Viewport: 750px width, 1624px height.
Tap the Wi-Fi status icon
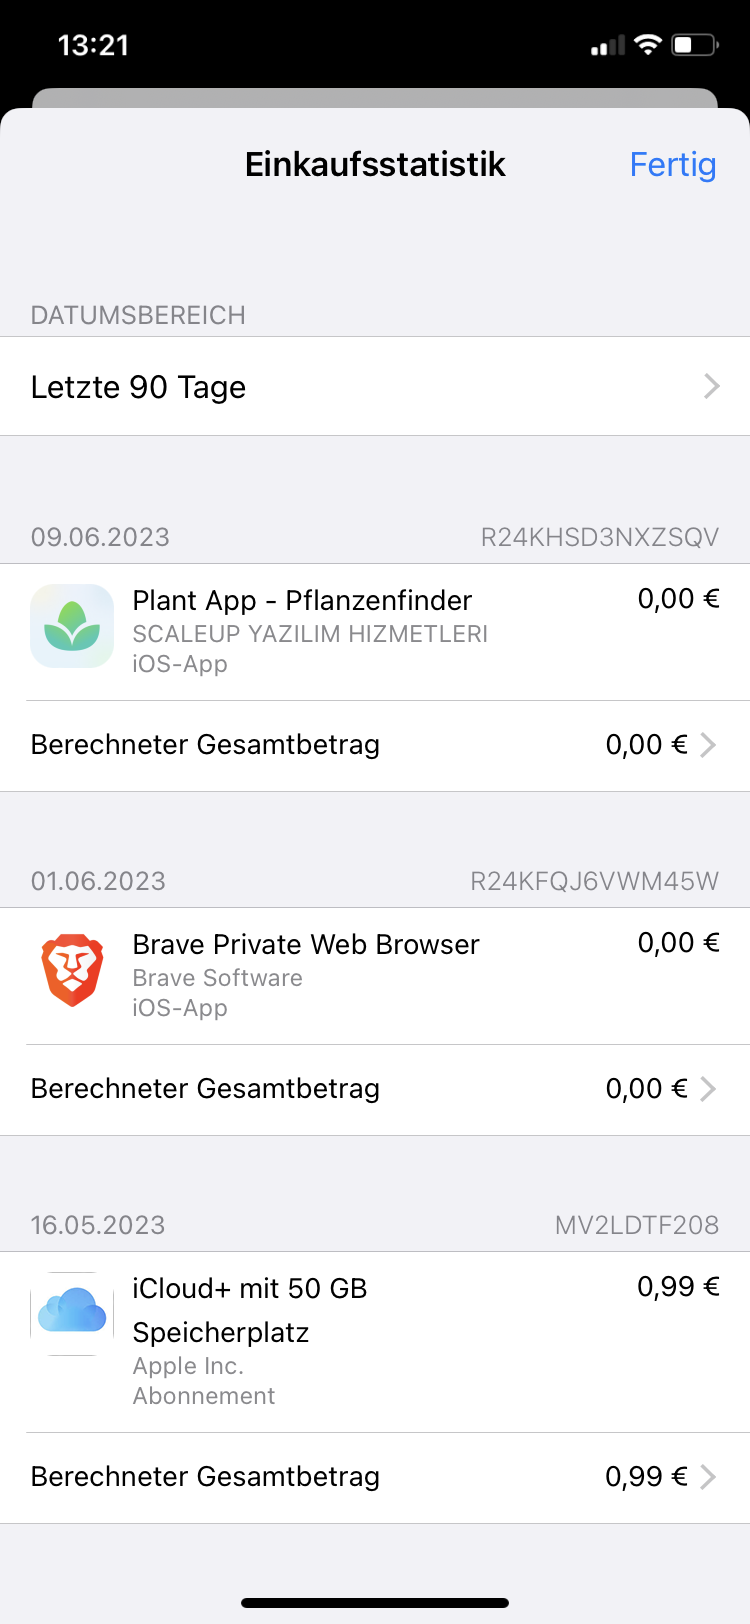tap(648, 45)
